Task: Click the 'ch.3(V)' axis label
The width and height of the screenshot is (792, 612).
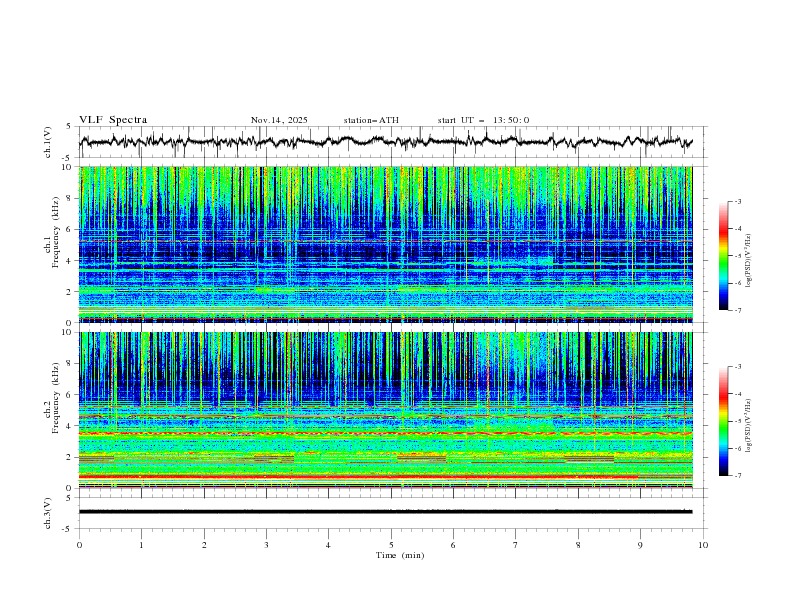Action: 48,513
